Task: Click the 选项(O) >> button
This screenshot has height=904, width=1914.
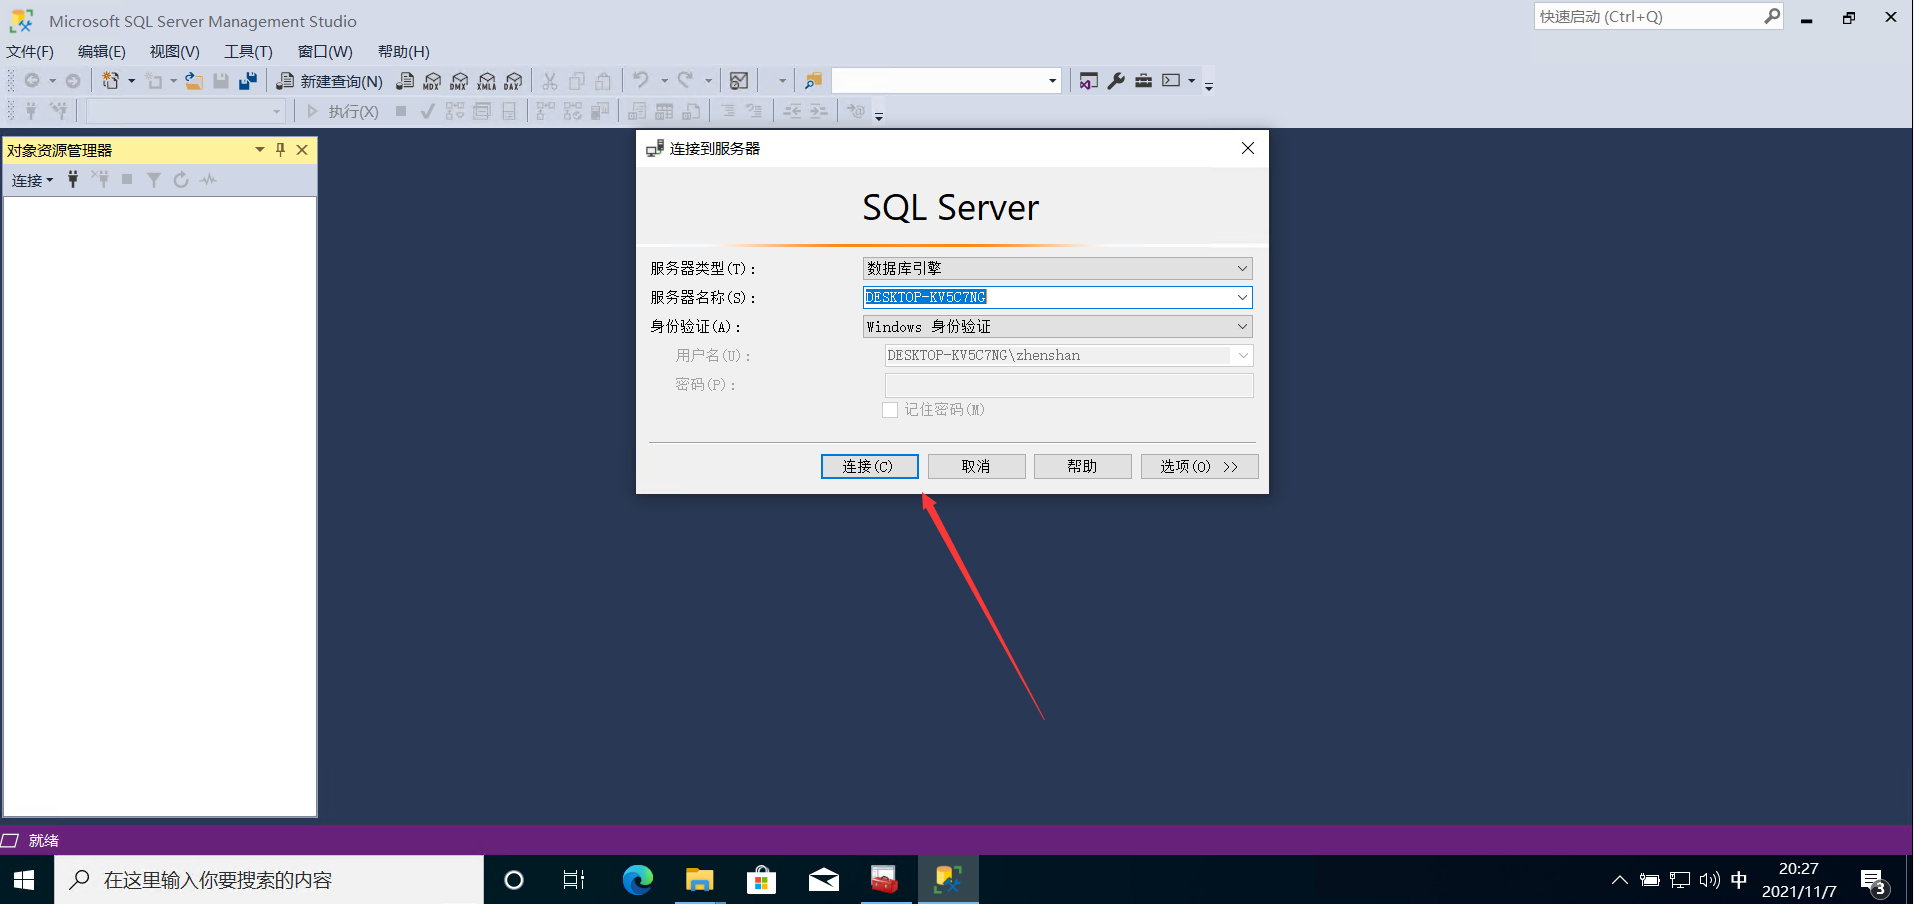Action: pyautogui.click(x=1199, y=466)
